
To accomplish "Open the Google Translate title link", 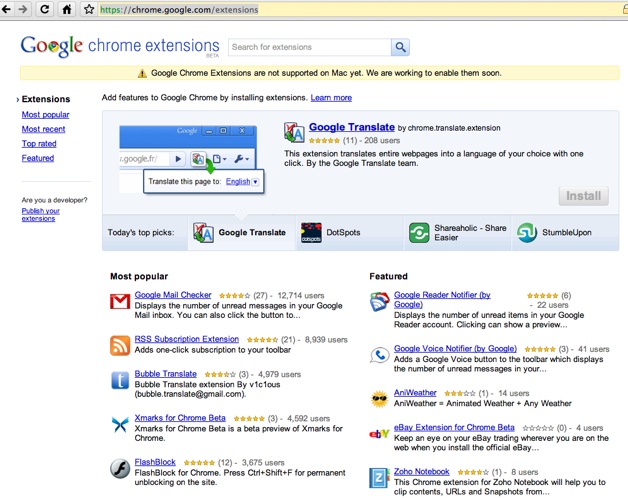I will 352,127.
